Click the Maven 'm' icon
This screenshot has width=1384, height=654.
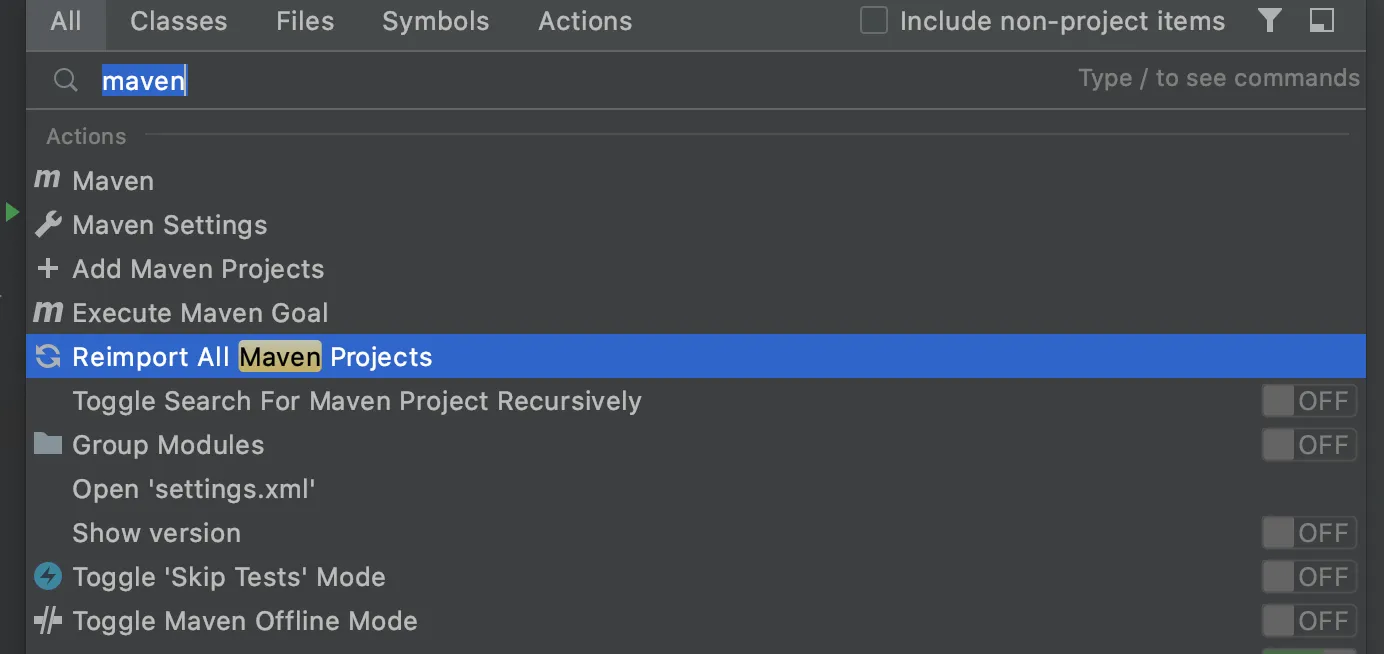click(x=47, y=181)
